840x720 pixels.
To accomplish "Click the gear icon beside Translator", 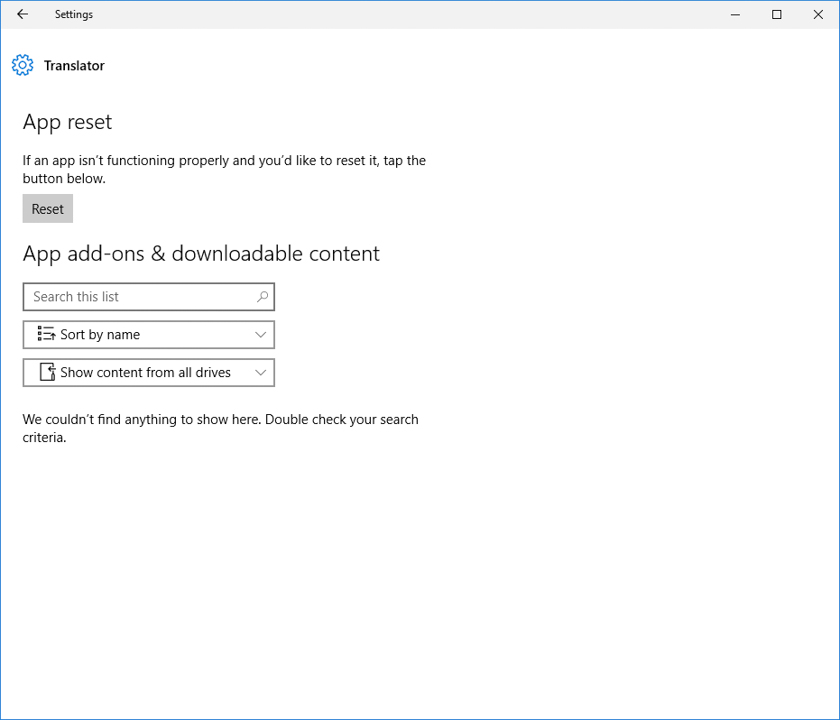I will 22,66.
